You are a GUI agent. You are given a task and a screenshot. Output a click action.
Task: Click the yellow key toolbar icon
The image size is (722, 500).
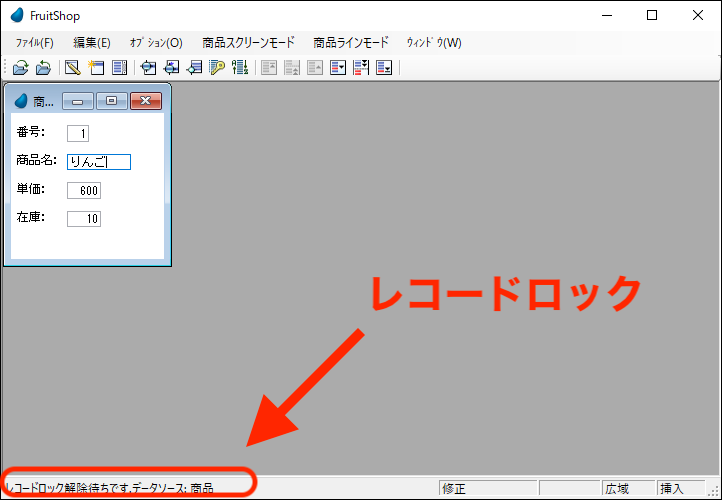217,68
